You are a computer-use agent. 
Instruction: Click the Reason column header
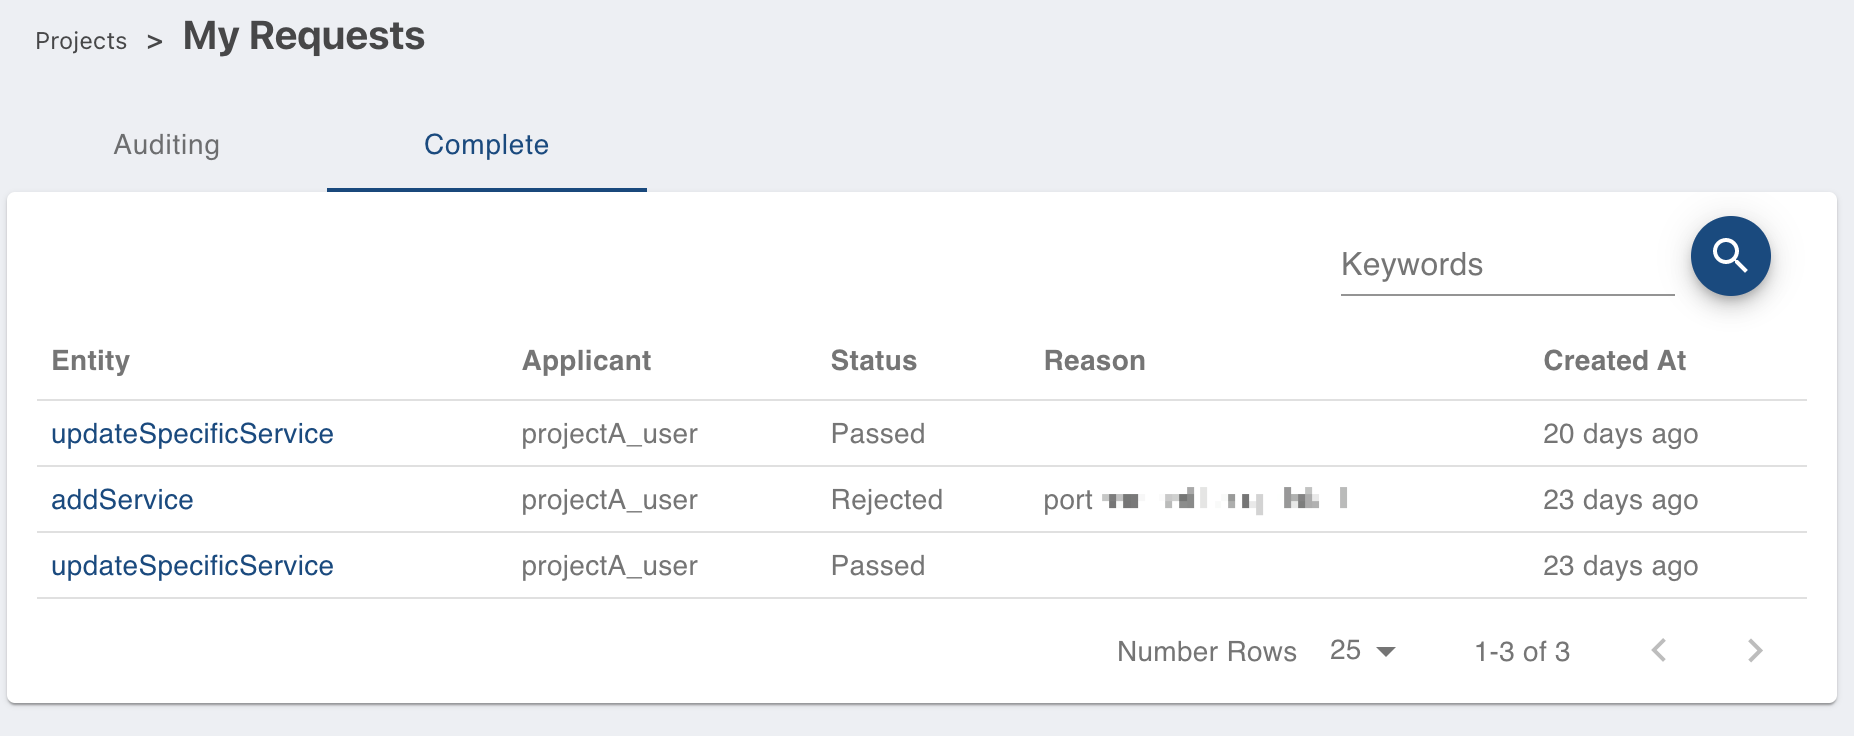tap(1095, 361)
